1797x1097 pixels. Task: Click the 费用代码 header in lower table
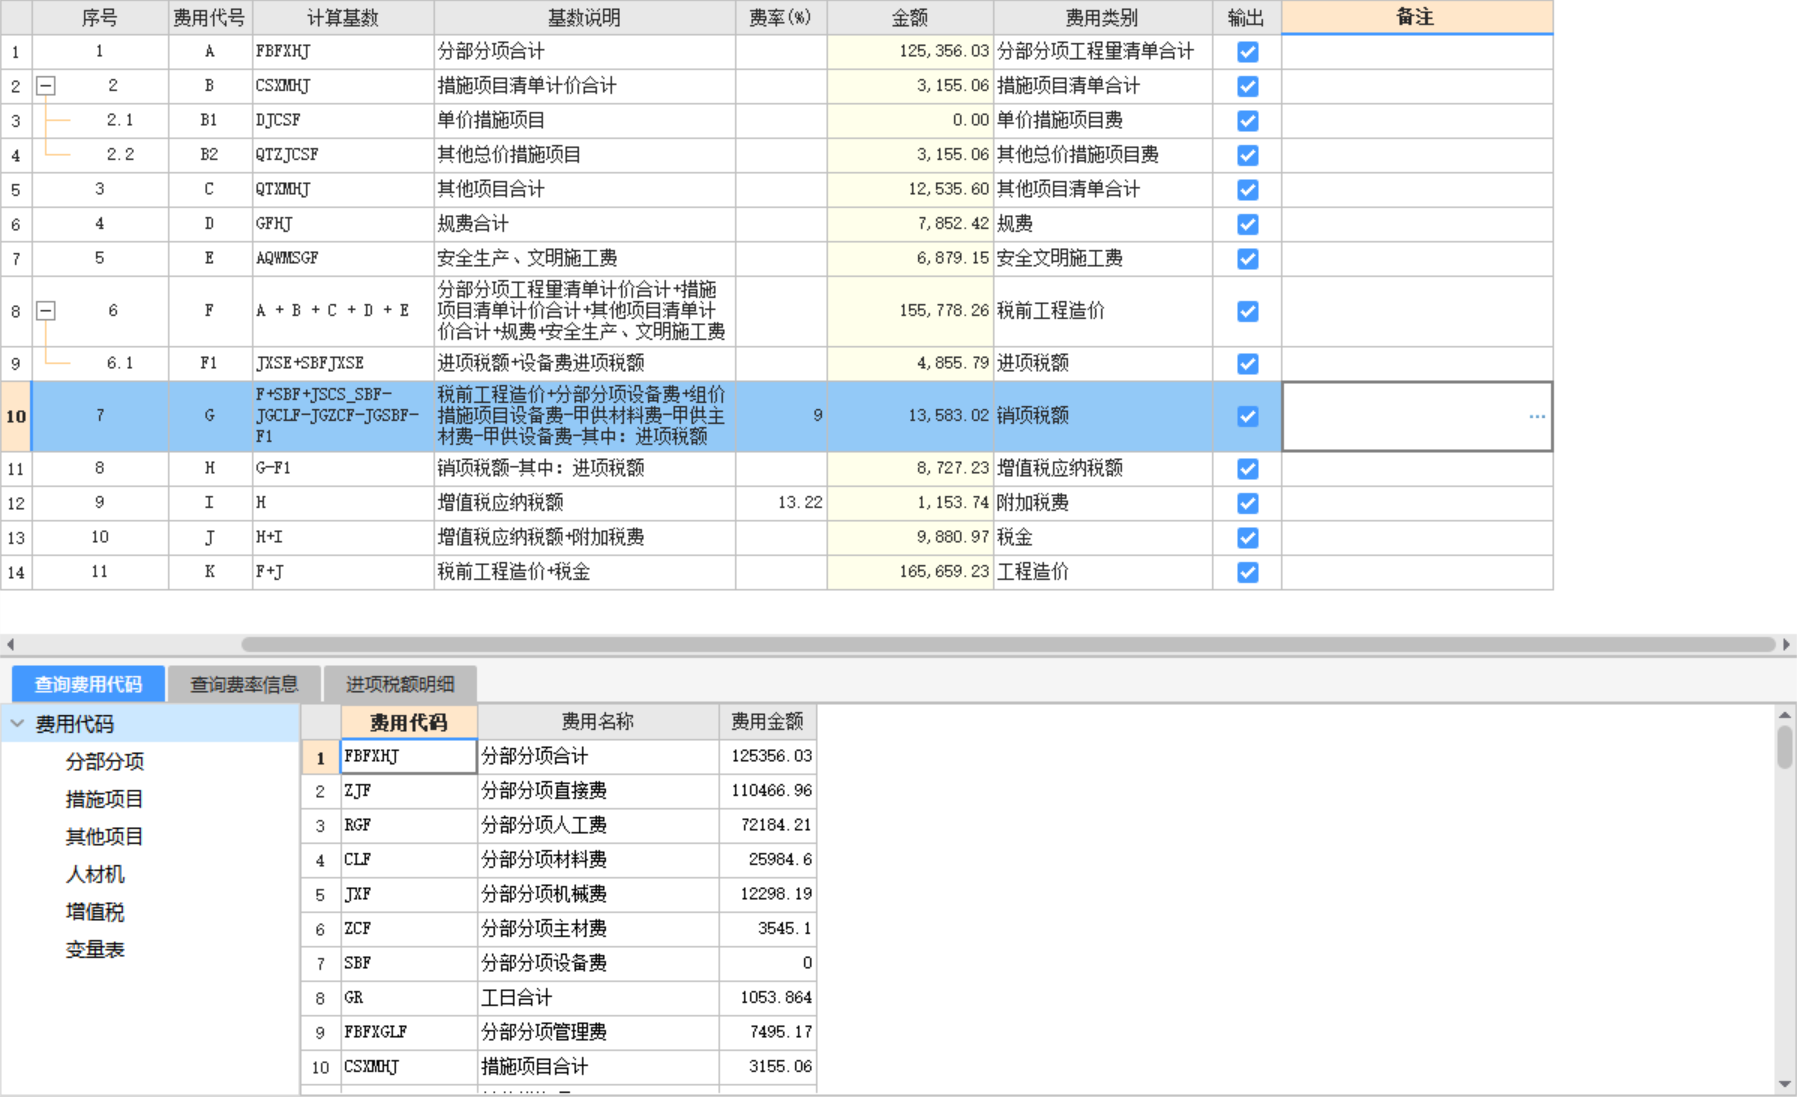(409, 722)
